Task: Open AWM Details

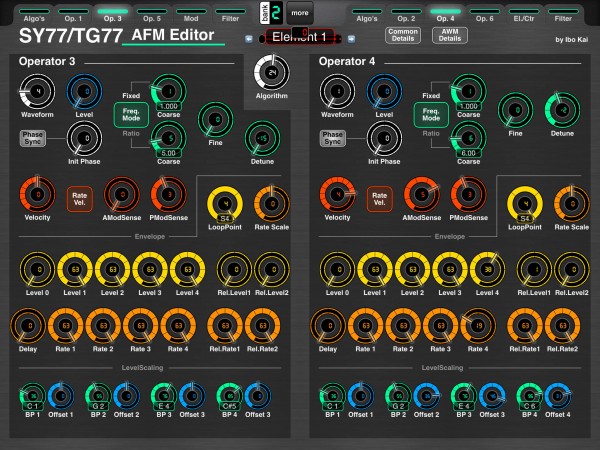Action: 450,35
